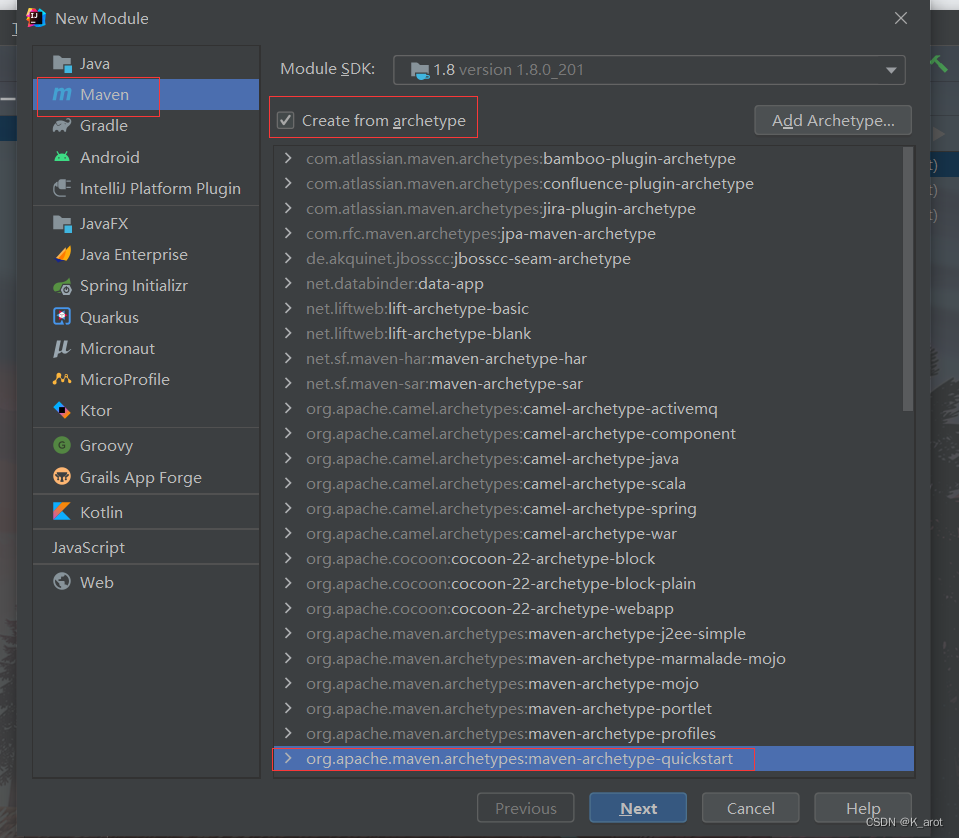The height and width of the screenshot is (838, 959).
Task: Expand jbosscc-seam-archetype node
Action: pyautogui.click(x=288, y=258)
